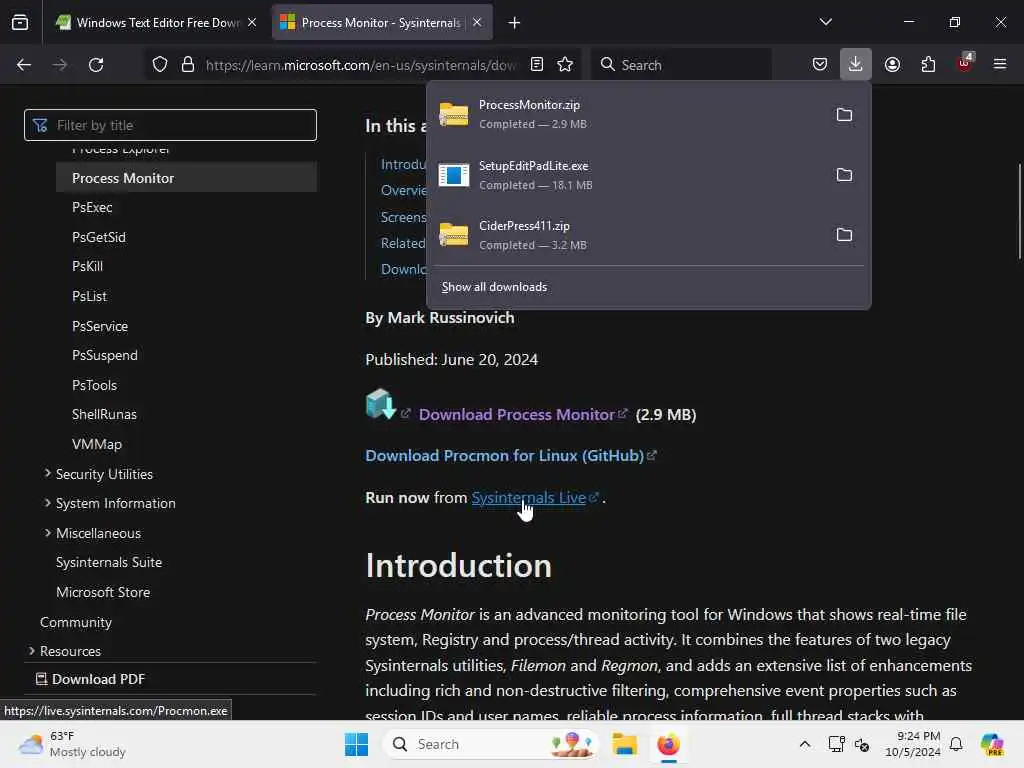Screen dimensions: 1024x768
Task: Open uBlock Origin extension icon
Action: (x=965, y=63)
